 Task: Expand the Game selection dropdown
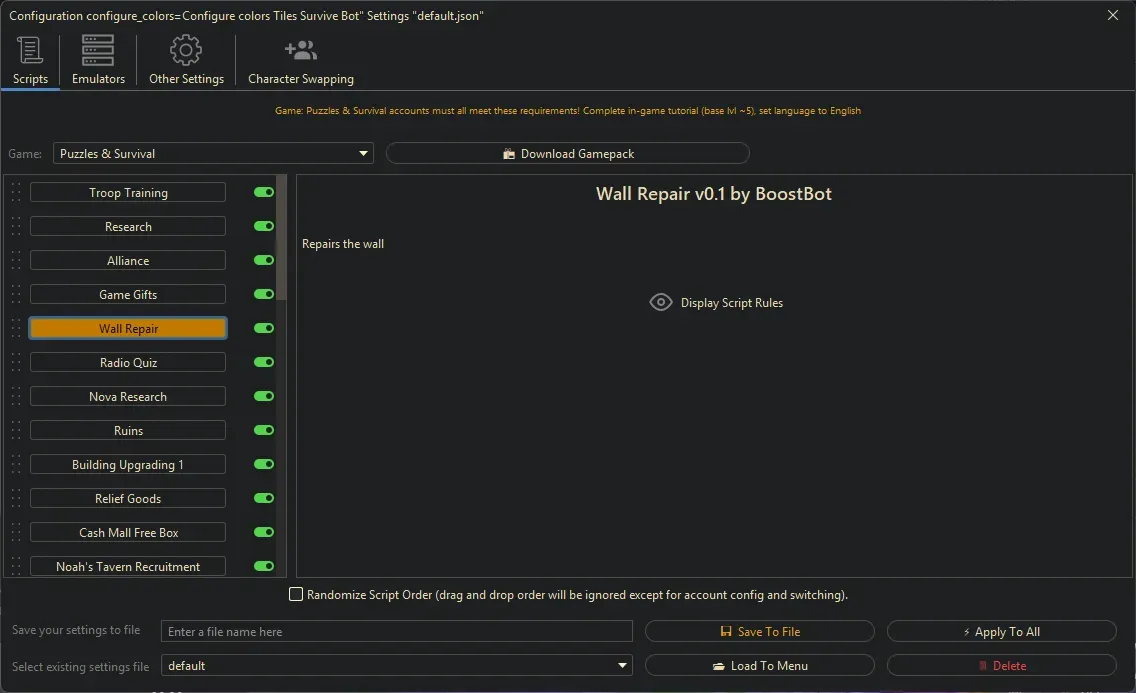click(x=363, y=154)
